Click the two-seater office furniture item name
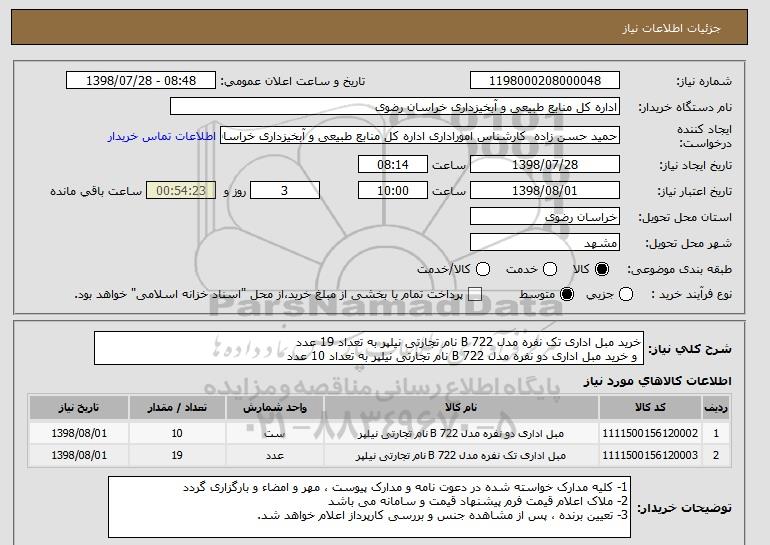The width and height of the screenshot is (770, 545). pyautogui.click(x=461, y=434)
